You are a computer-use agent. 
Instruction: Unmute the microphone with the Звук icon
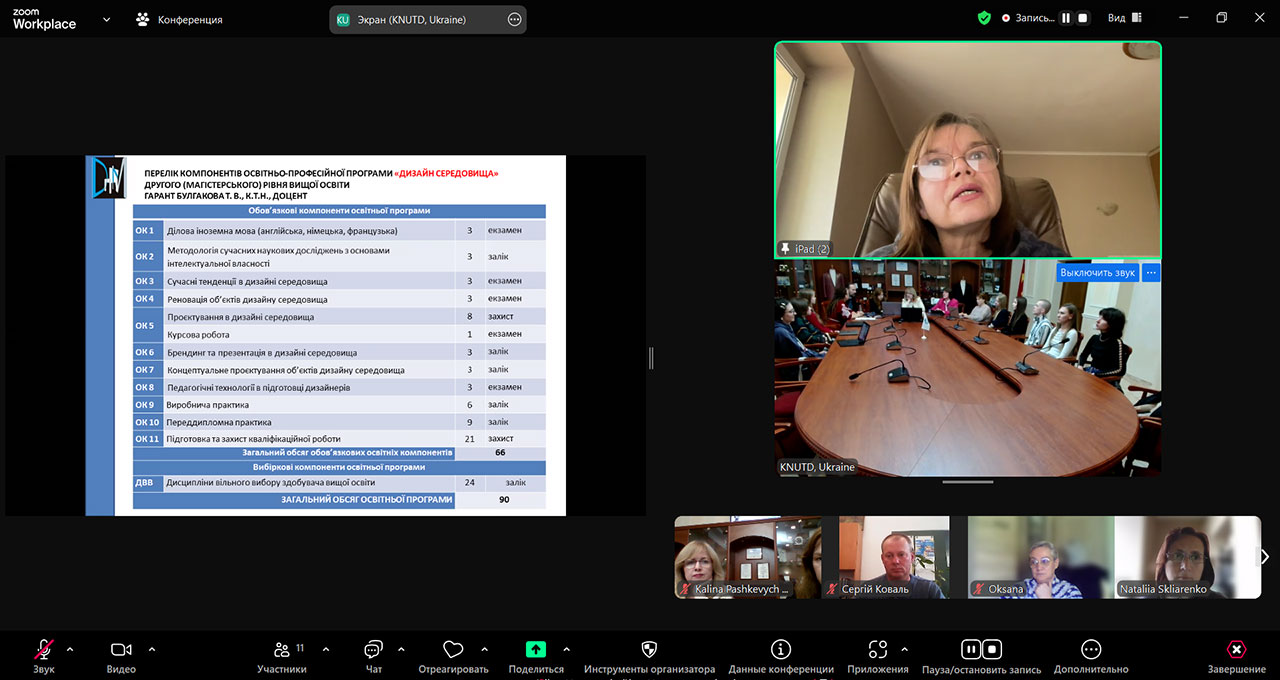44,650
